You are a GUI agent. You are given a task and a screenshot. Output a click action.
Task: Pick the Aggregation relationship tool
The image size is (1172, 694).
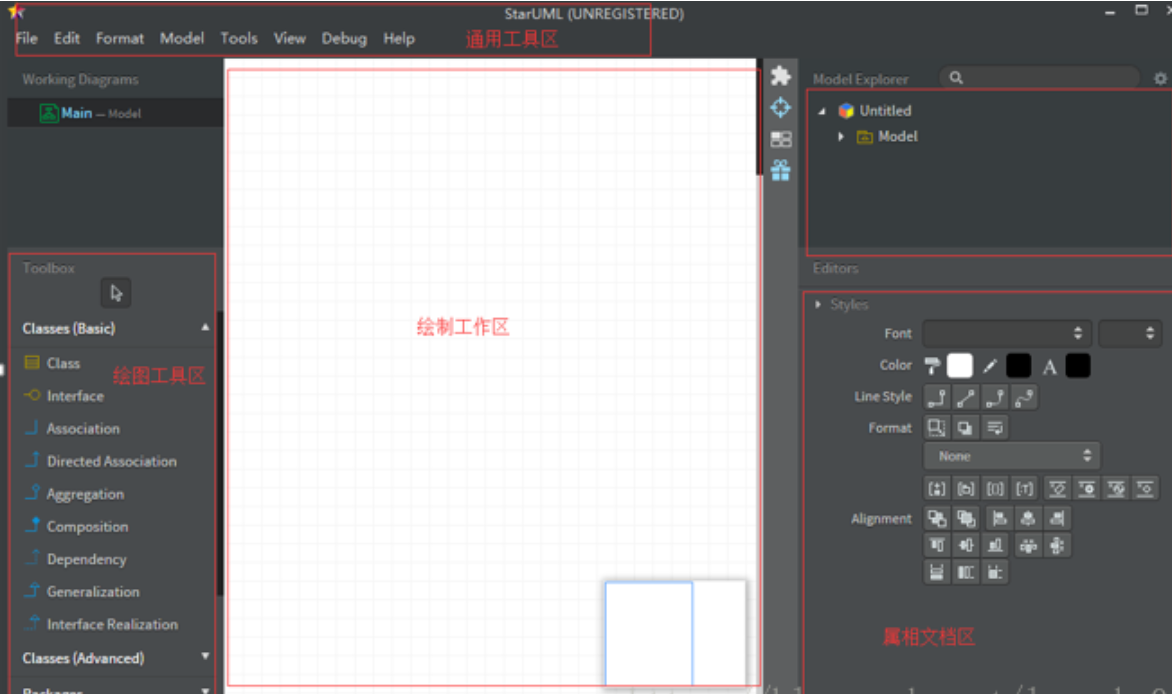click(74, 494)
